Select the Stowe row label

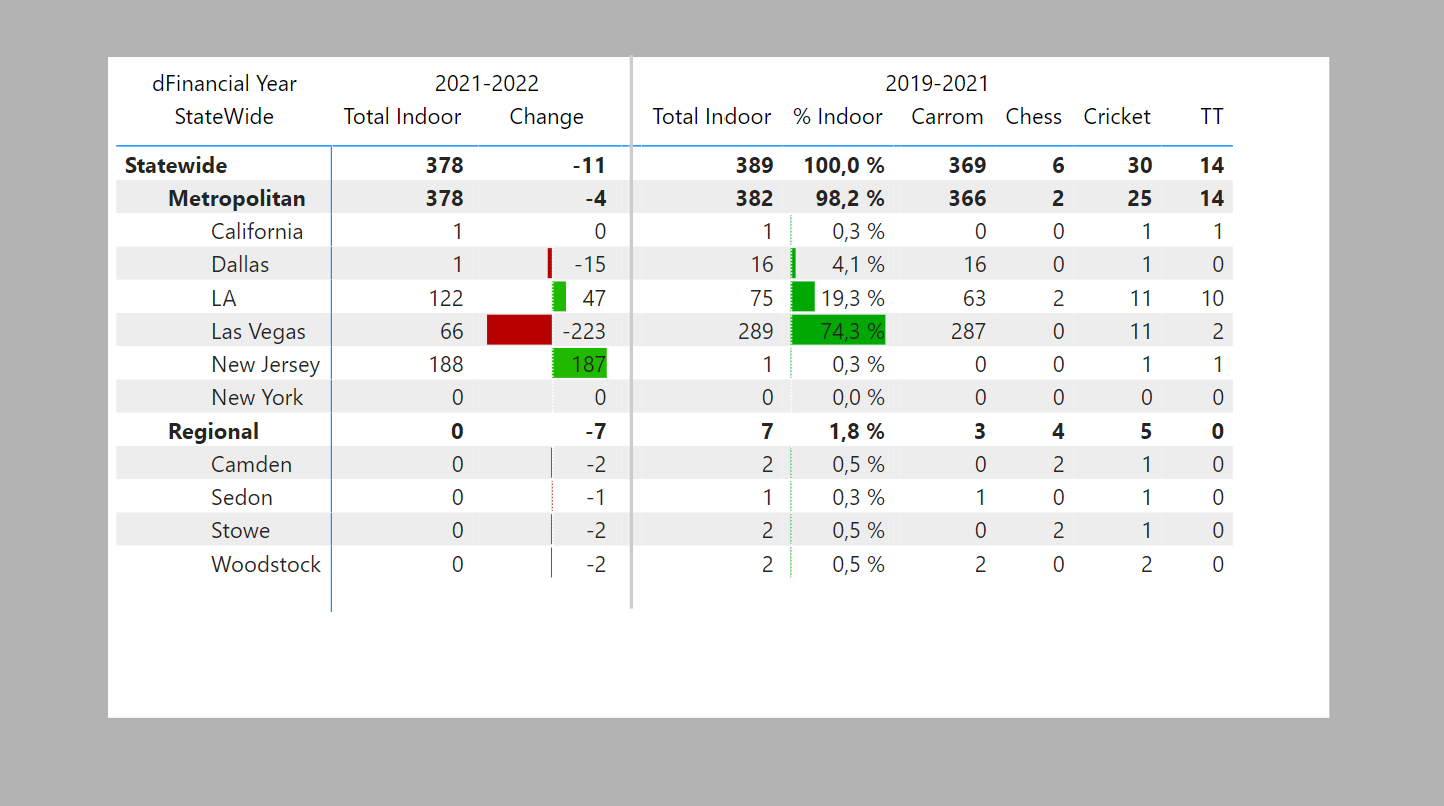pyautogui.click(x=241, y=530)
